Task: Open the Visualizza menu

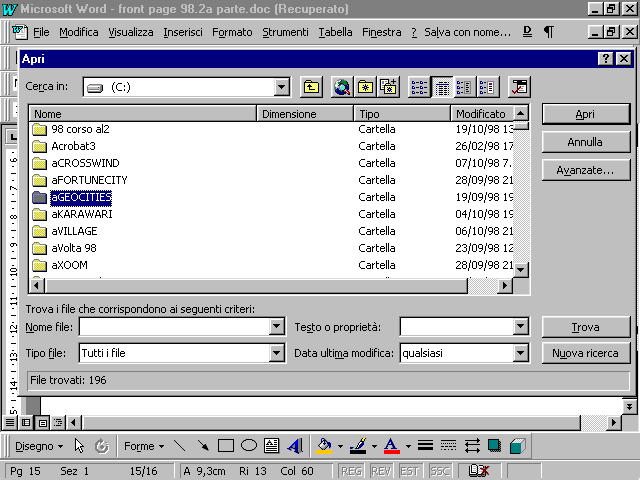Action: (131, 32)
